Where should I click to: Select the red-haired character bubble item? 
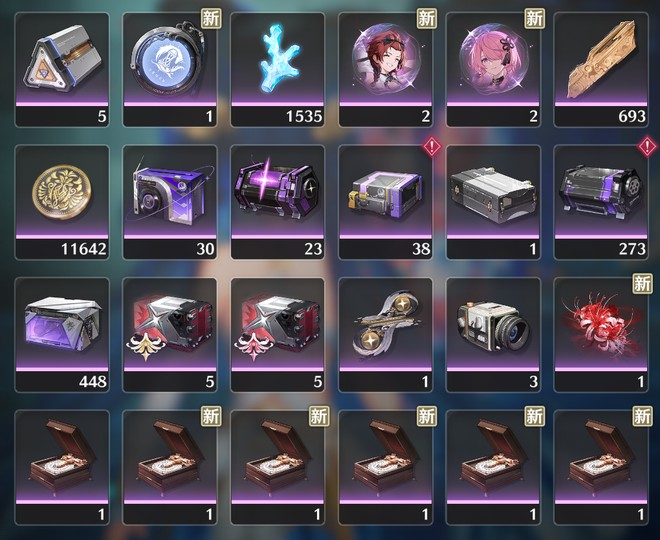(385, 70)
